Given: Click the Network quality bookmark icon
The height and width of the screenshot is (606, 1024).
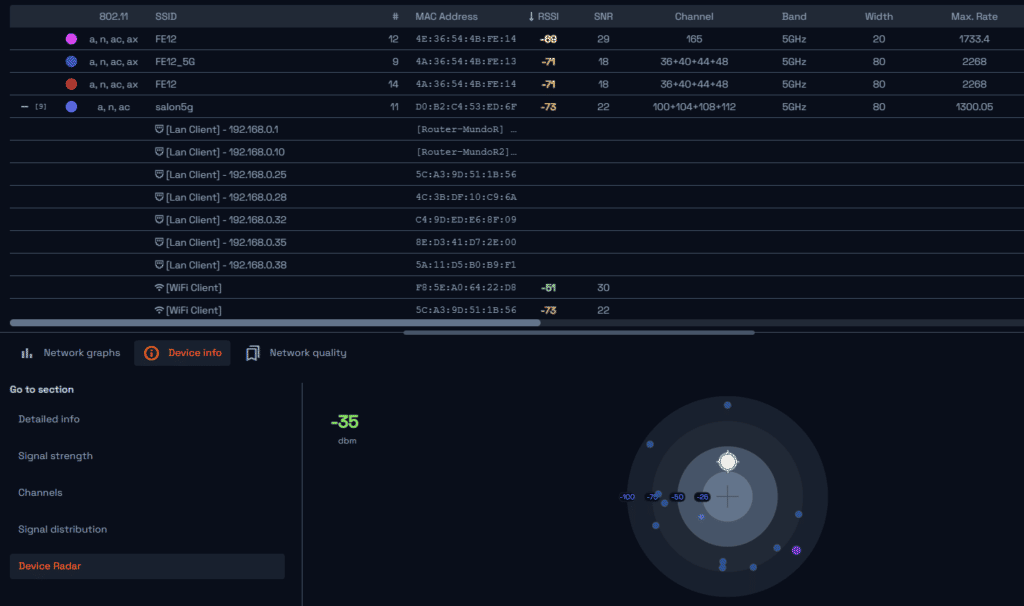Looking at the screenshot, I should point(252,352).
